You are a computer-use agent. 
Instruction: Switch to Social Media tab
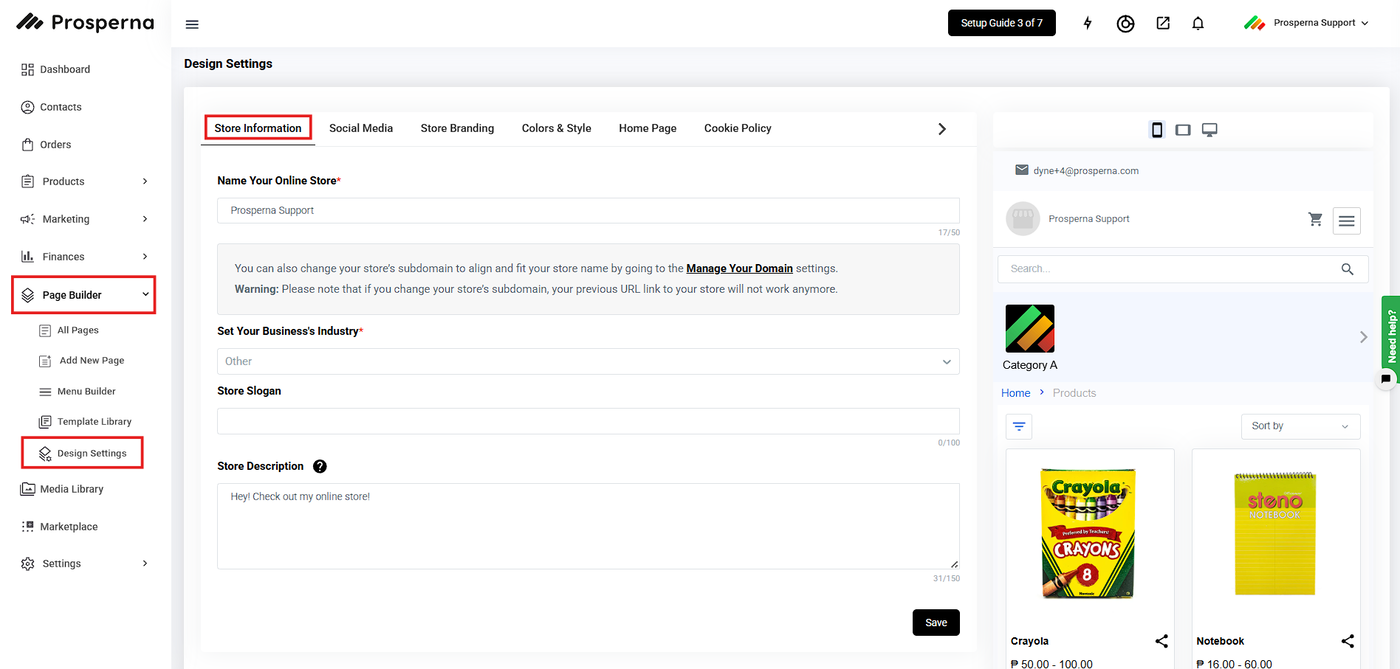pos(361,128)
